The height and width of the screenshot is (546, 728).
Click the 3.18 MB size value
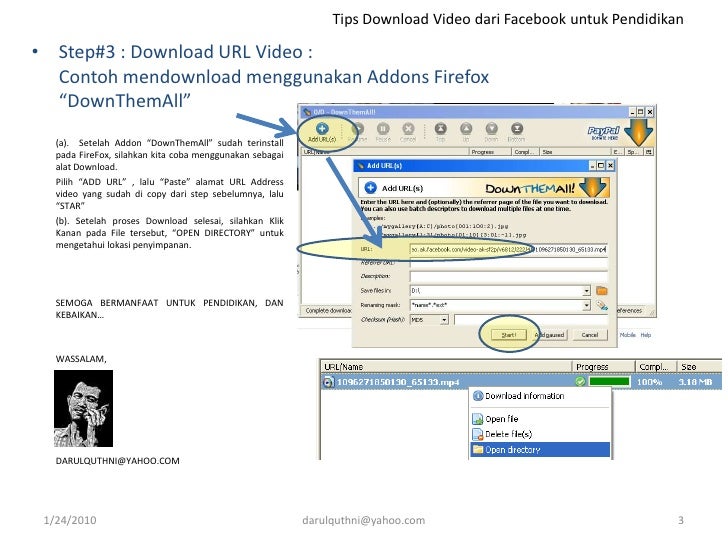[695, 382]
